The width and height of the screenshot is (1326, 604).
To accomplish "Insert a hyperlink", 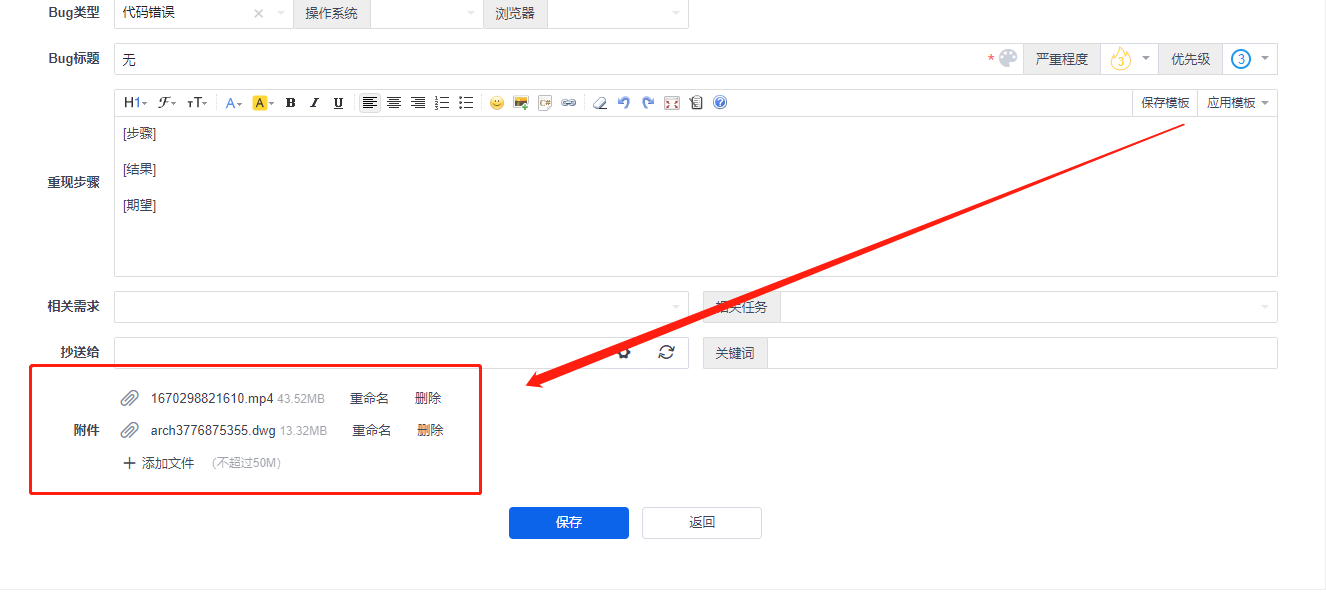I will [x=569, y=103].
